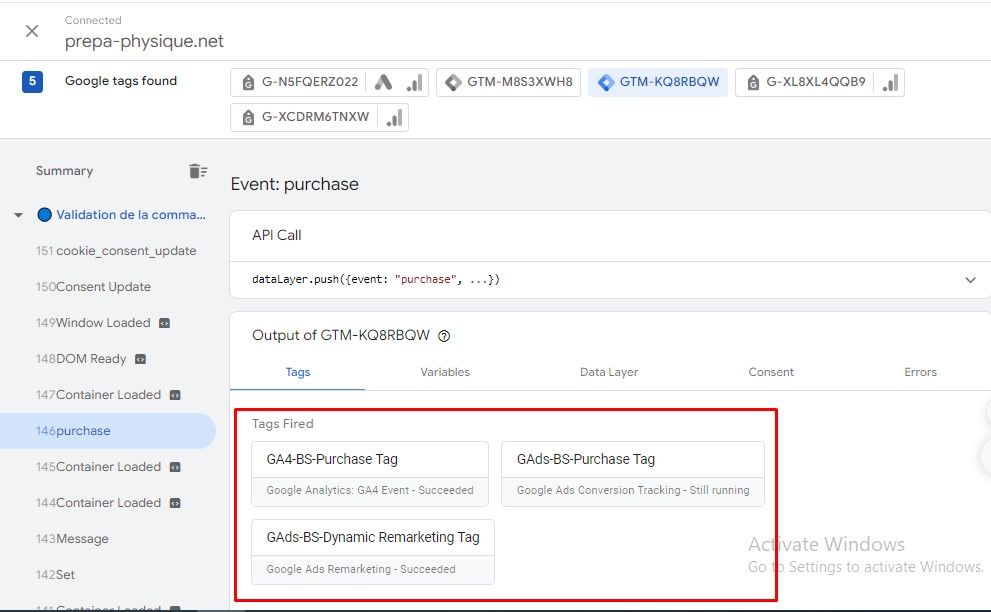The width and height of the screenshot is (991, 612).
Task: Select event 148 DOM Ready
Action: (82, 359)
